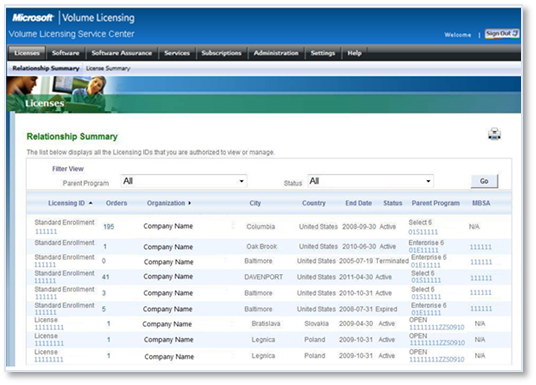Image resolution: width=536 pixels, height=385 pixels.
Task: Open the Settings menu tab
Action: click(x=323, y=53)
